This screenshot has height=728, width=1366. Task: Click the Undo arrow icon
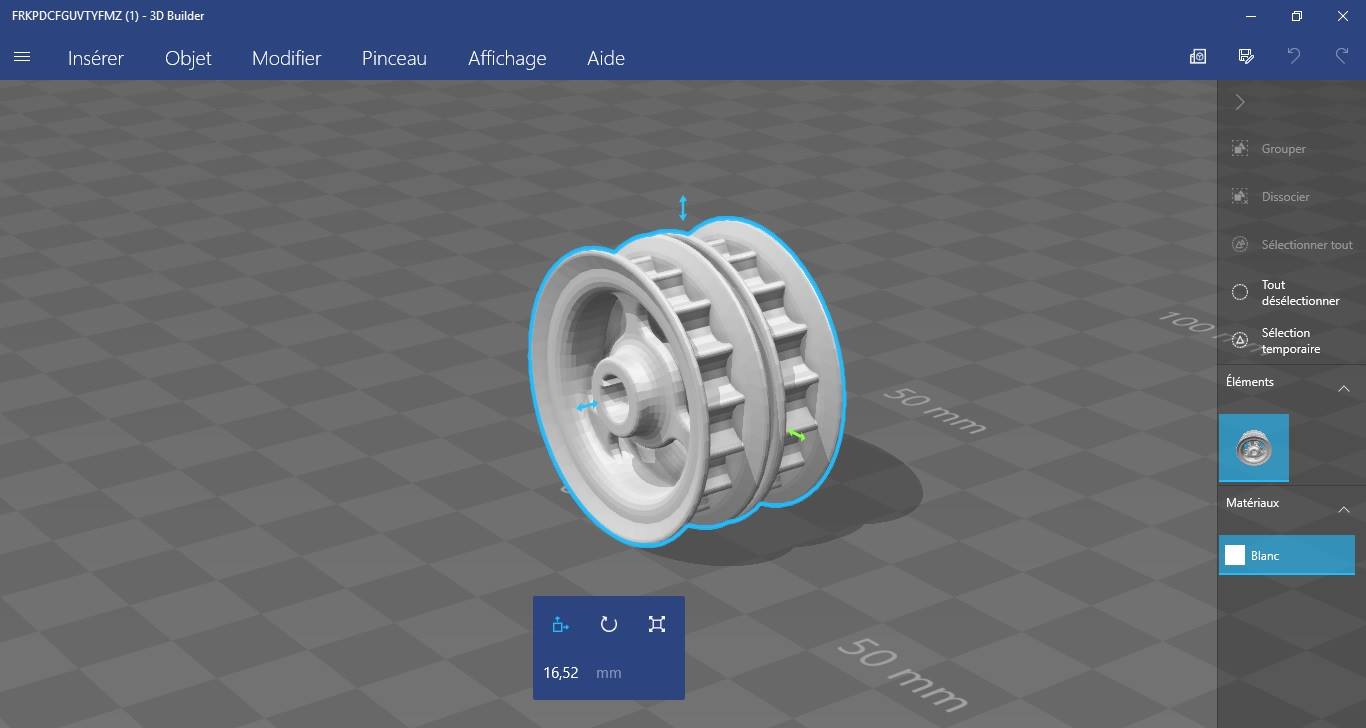click(x=1294, y=57)
